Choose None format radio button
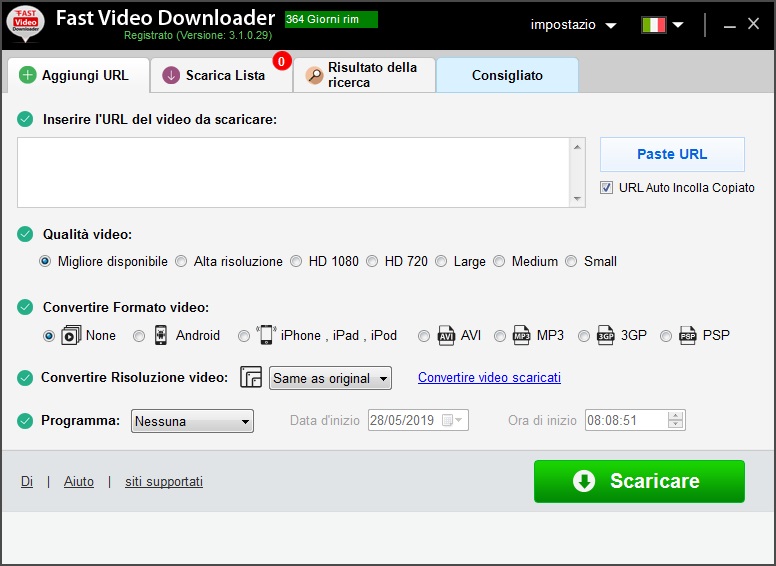 48,336
